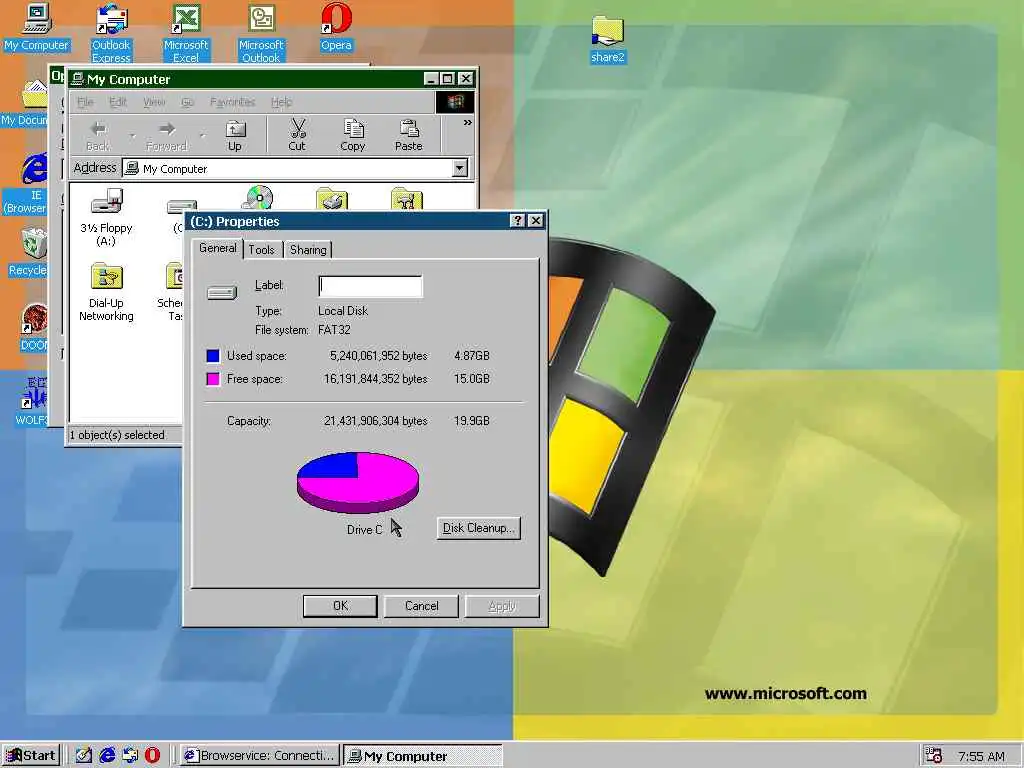Click the My Computer taskbar button
Viewport: 1024px width, 768px height.
coord(423,756)
